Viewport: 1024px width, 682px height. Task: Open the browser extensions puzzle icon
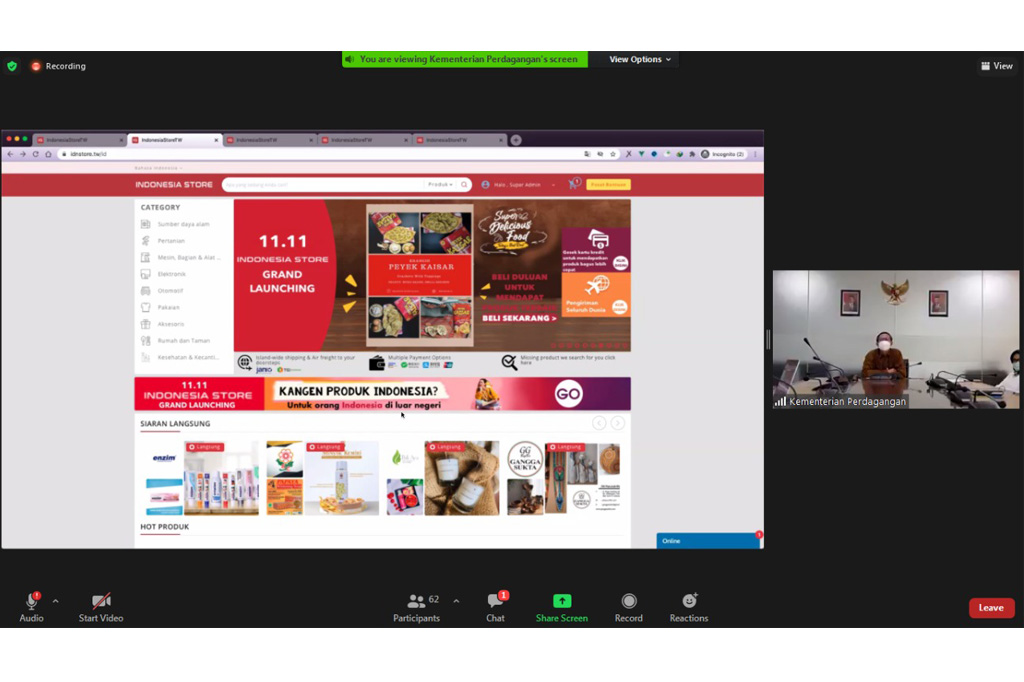pyautogui.click(x=692, y=154)
